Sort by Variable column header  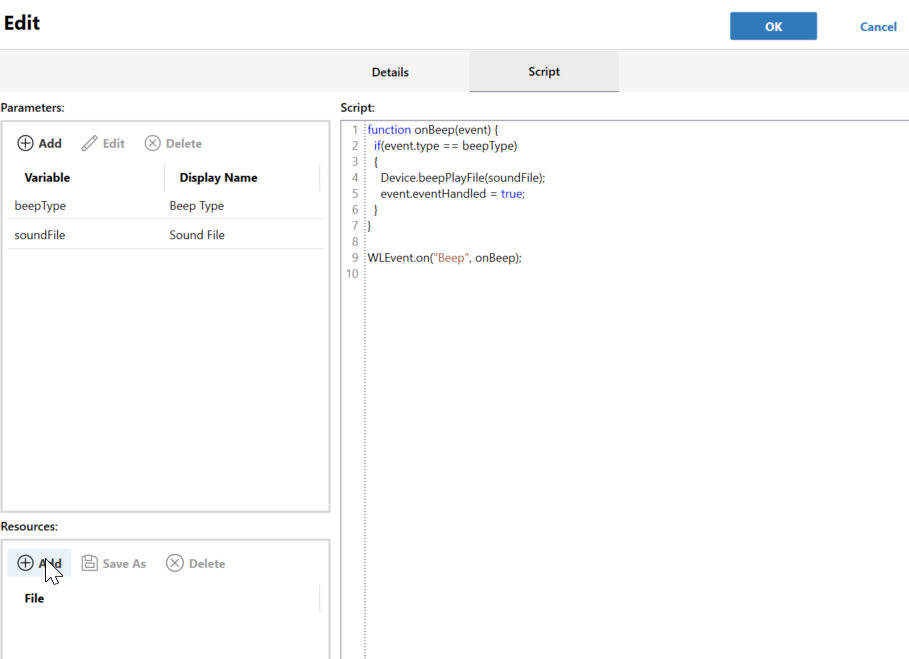pyautogui.click(x=48, y=177)
